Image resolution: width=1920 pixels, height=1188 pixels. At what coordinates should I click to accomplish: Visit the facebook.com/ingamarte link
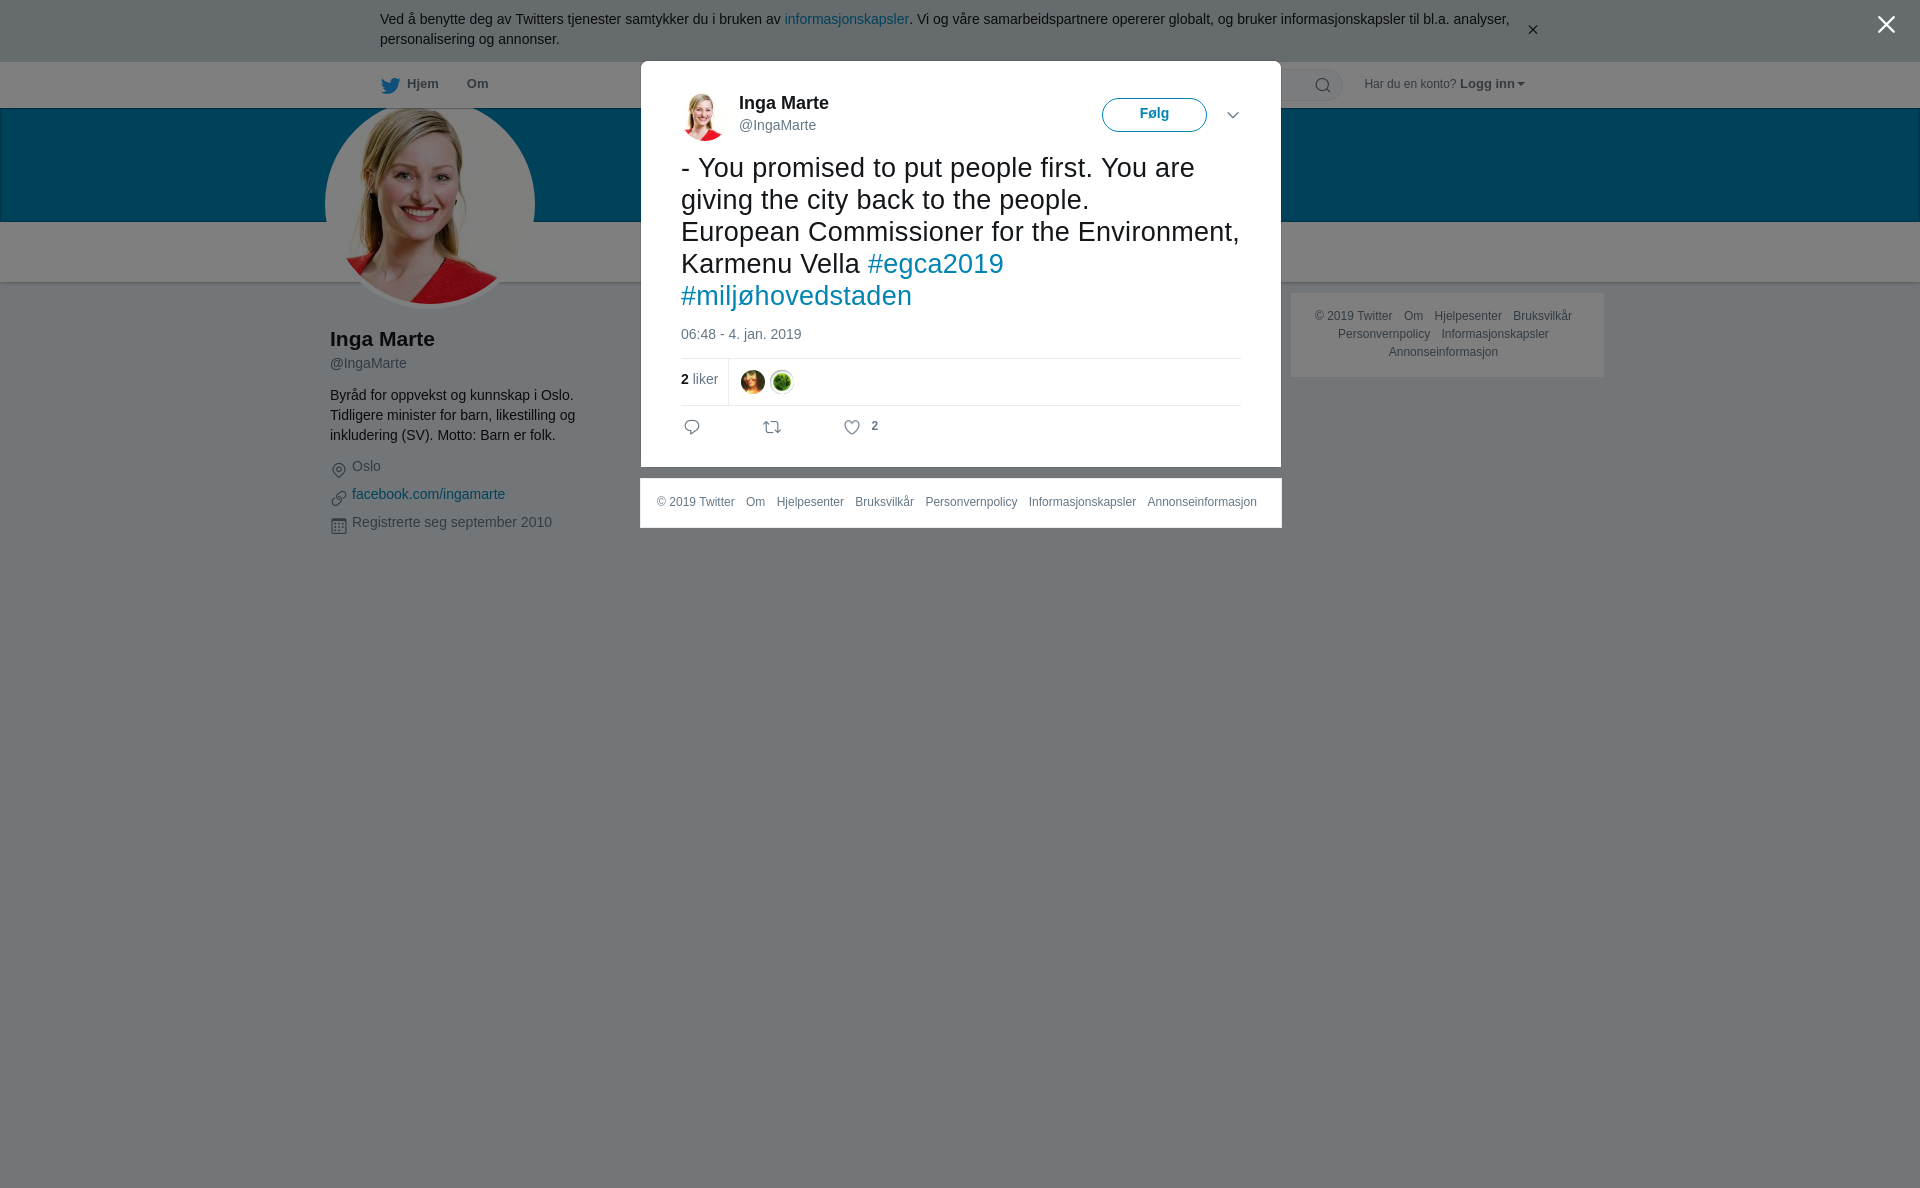point(428,494)
